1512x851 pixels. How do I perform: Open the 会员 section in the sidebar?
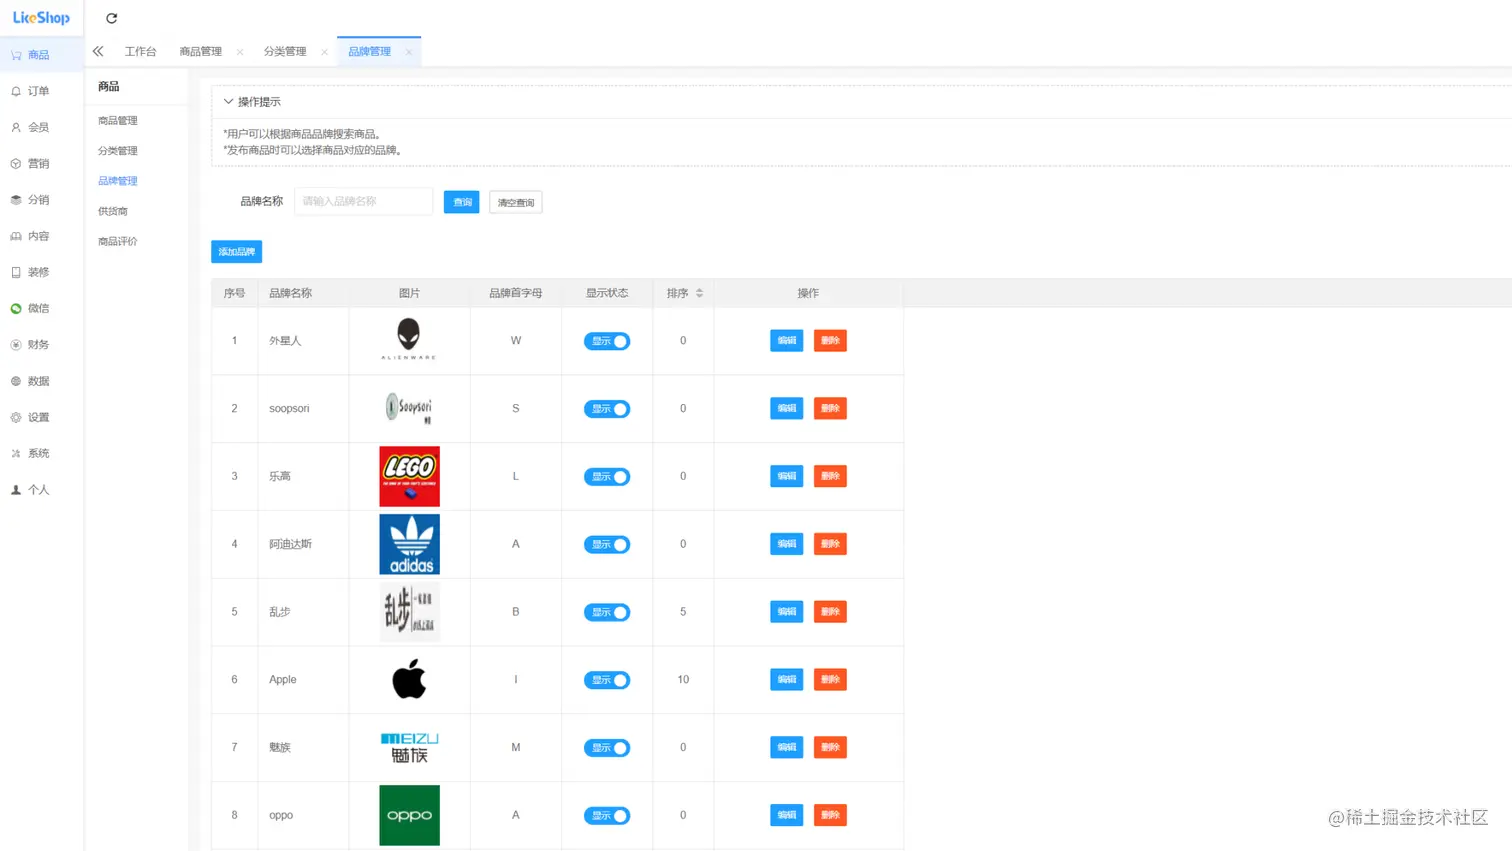pyautogui.click(x=41, y=127)
